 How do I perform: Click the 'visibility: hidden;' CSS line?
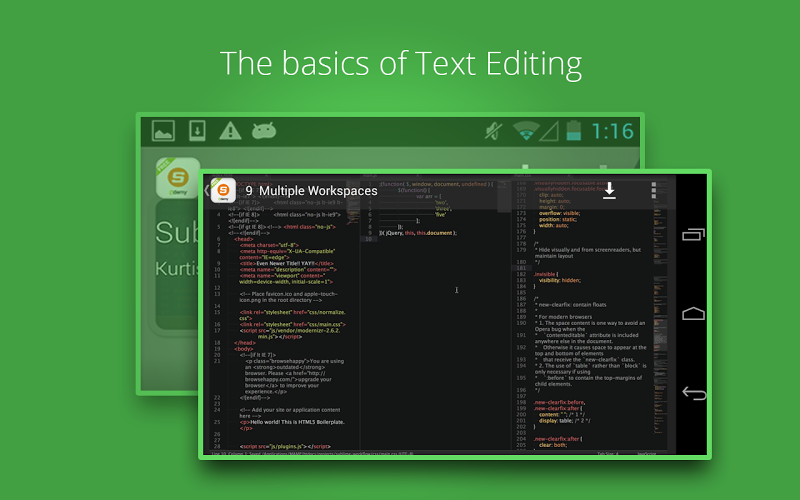560,280
